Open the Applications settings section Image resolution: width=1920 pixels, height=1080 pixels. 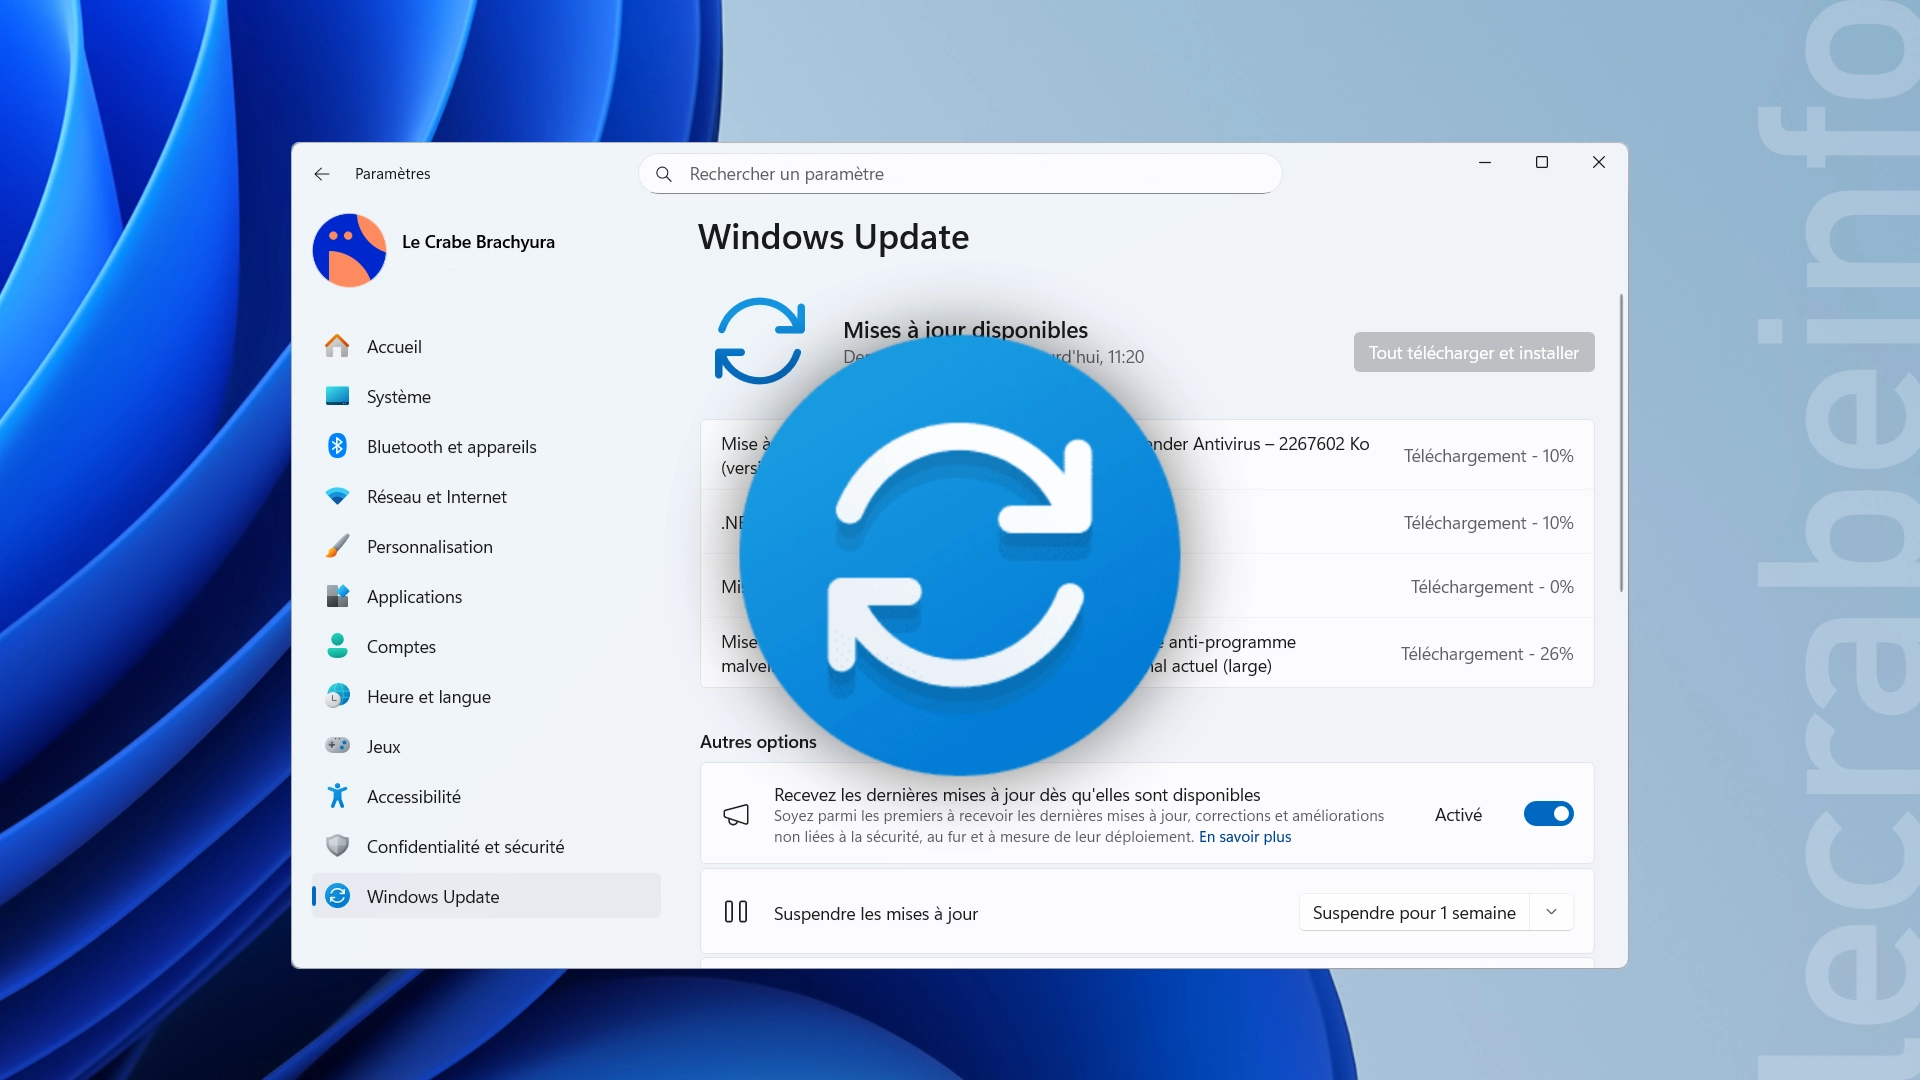coord(414,597)
